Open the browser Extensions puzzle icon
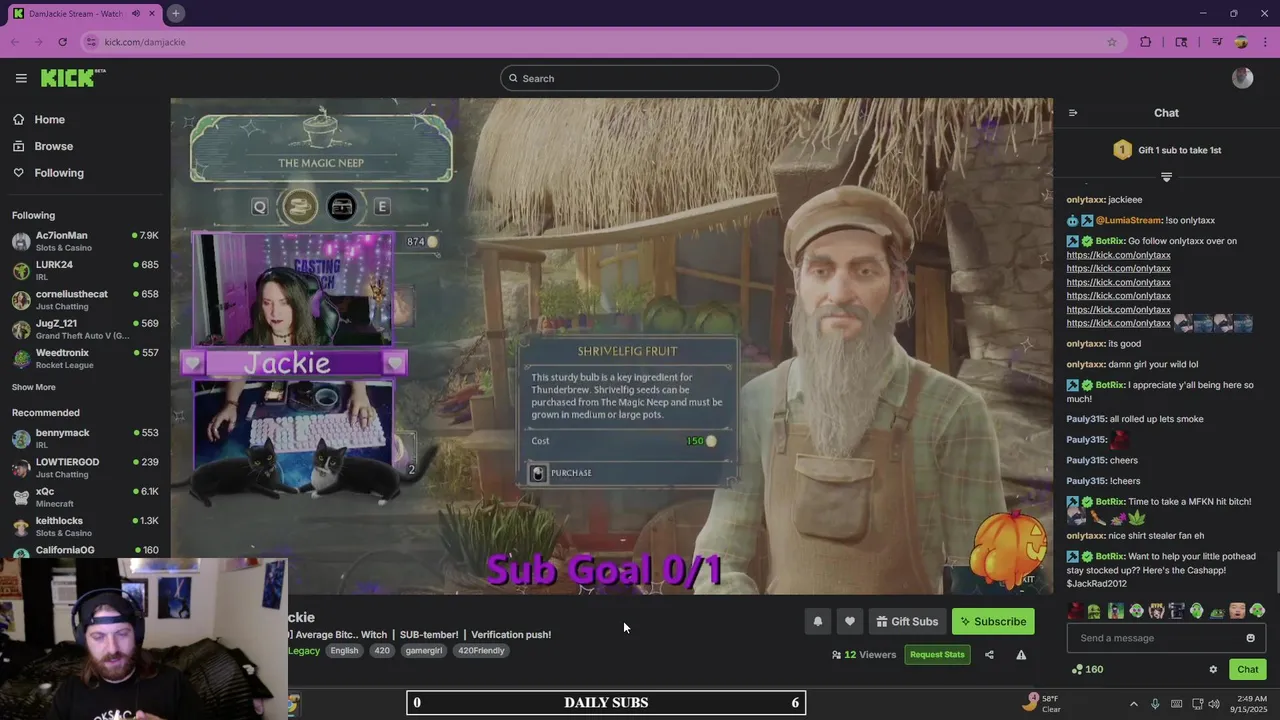This screenshot has height=720, width=1280. click(1146, 42)
